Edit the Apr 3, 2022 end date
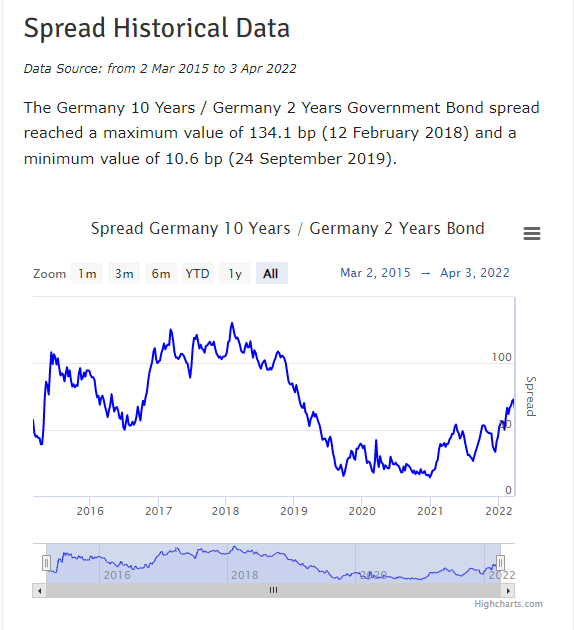Screen dimensions: 574x630 475,273
